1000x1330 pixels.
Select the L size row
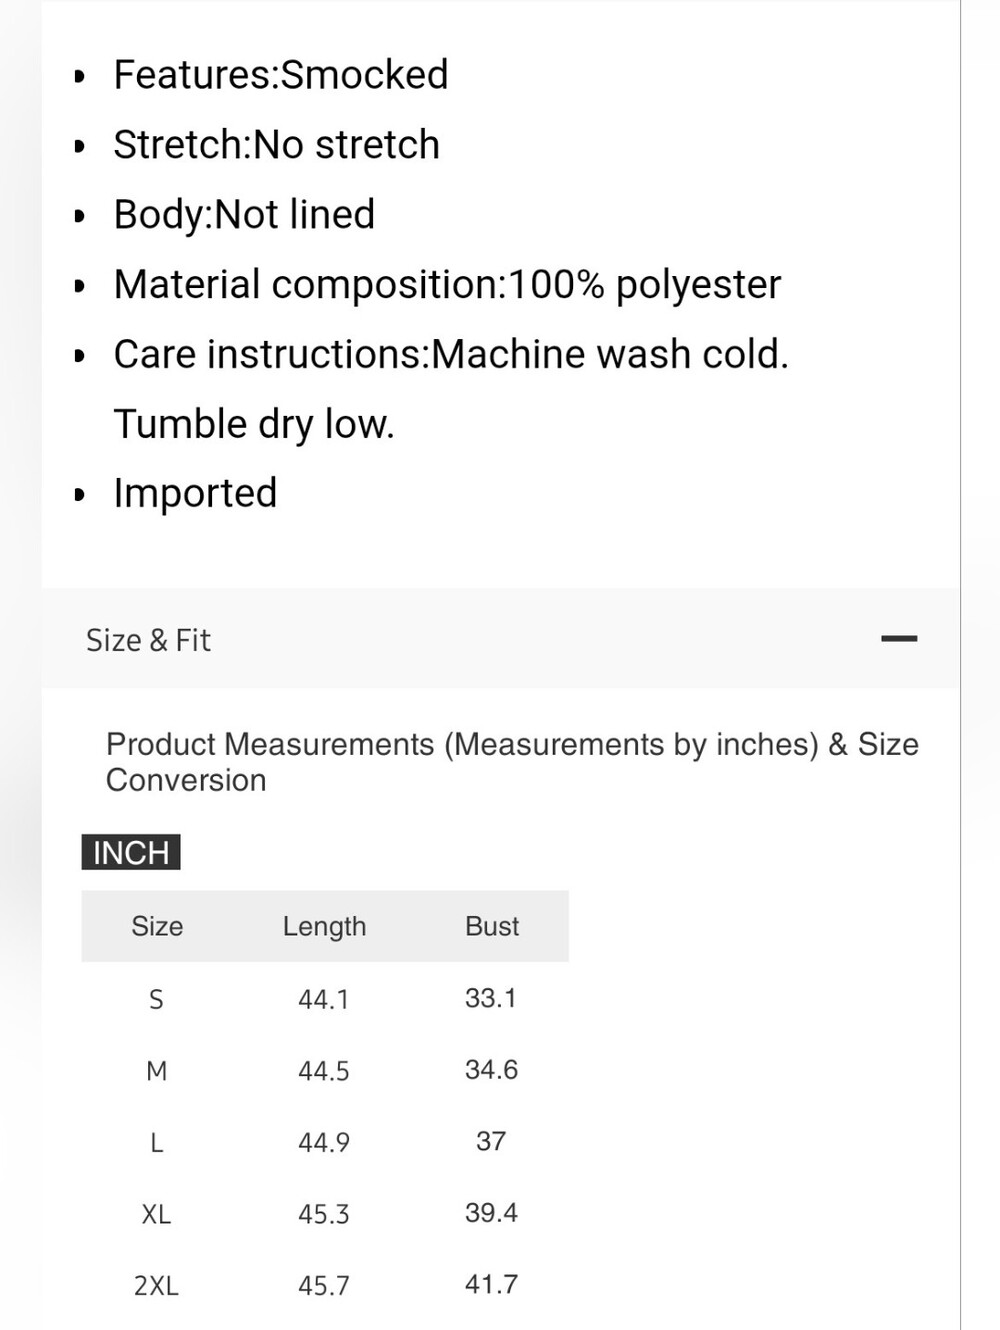[x=325, y=1142]
